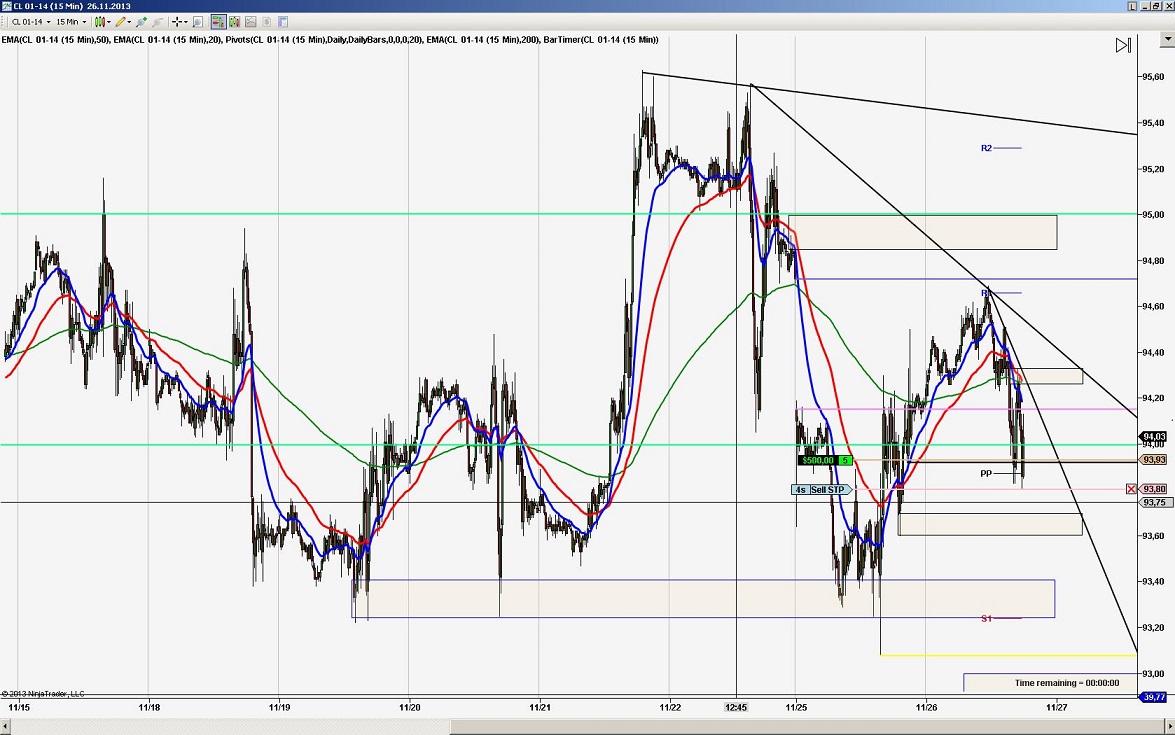
Task: Toggle the highlighted Chart Trader panel icon
Action: [217, 21]
